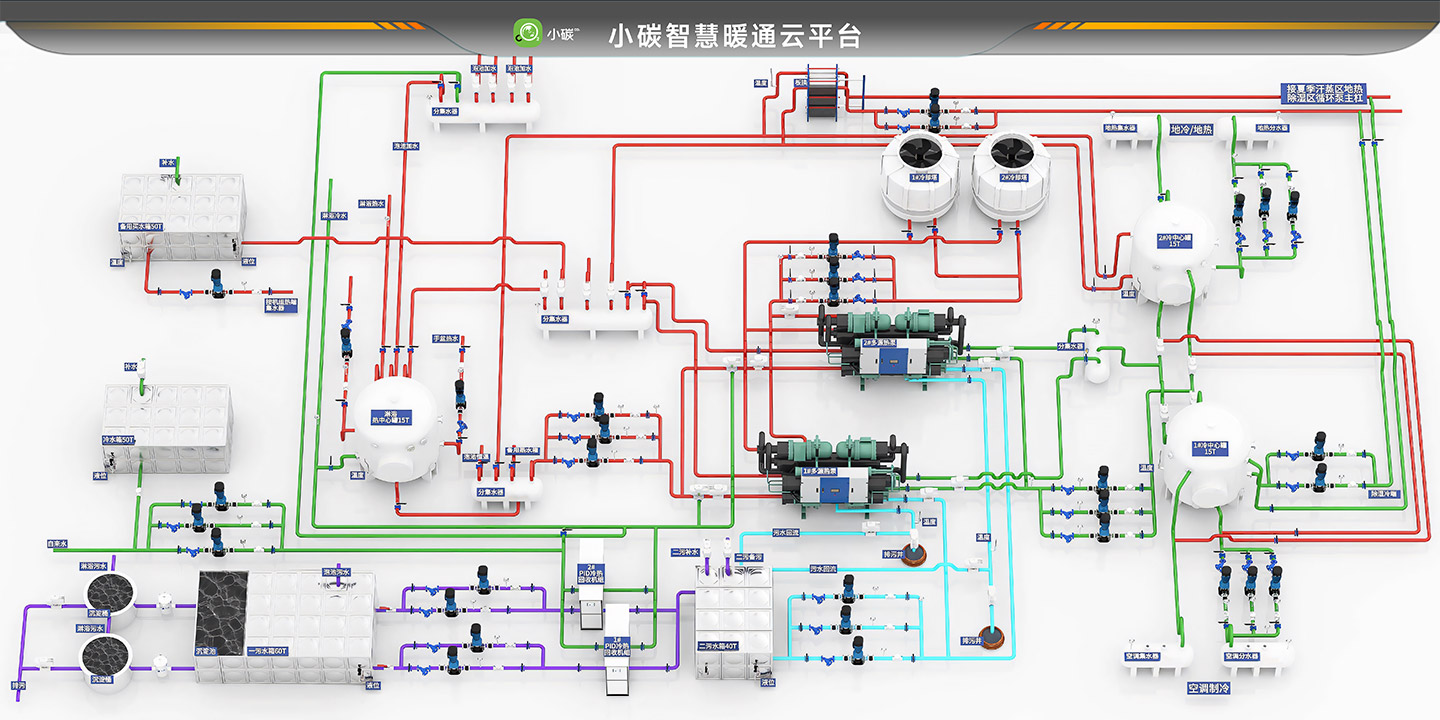The width and height of the screenshot is (1440, 720).
Task: Click the 空调制冷 label
Action: [x=1208, y=688]
